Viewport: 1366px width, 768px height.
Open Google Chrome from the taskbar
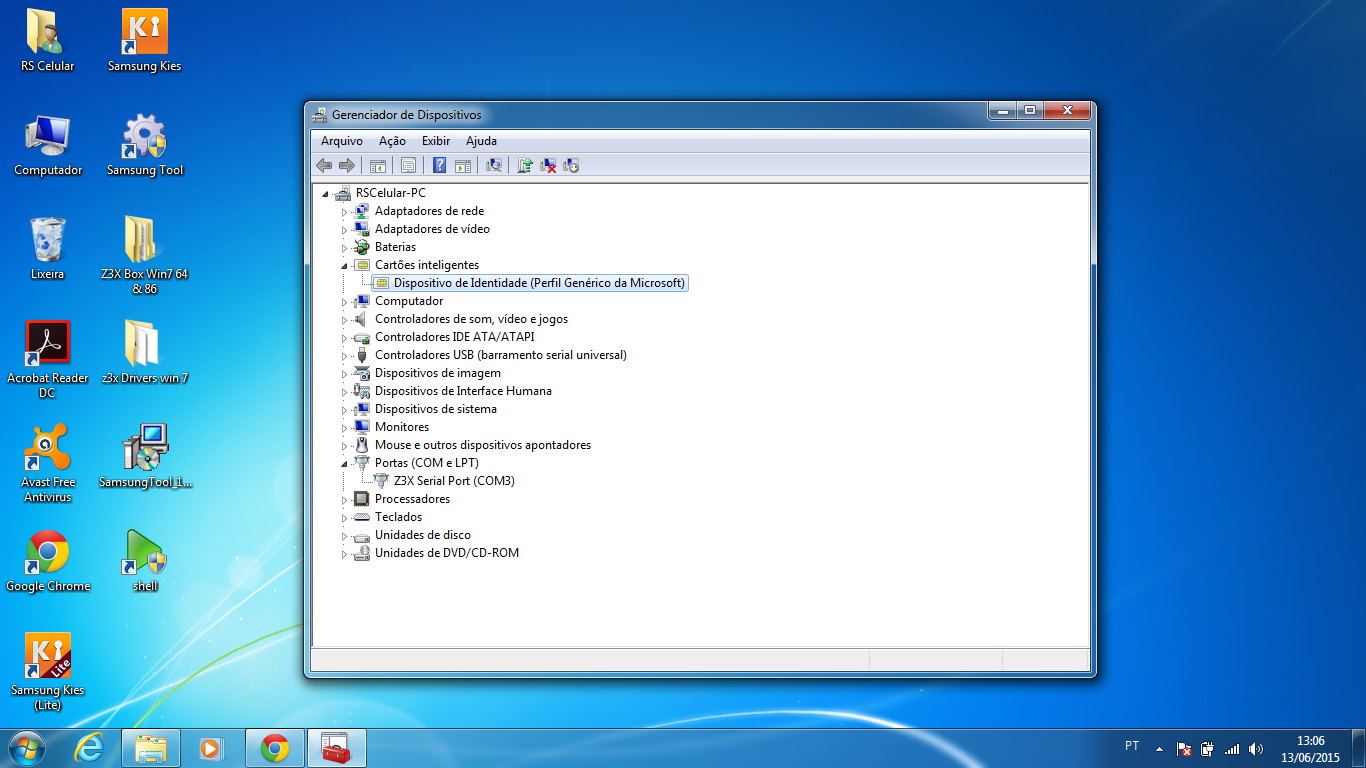pyautogui.click(x=274, y=748)
